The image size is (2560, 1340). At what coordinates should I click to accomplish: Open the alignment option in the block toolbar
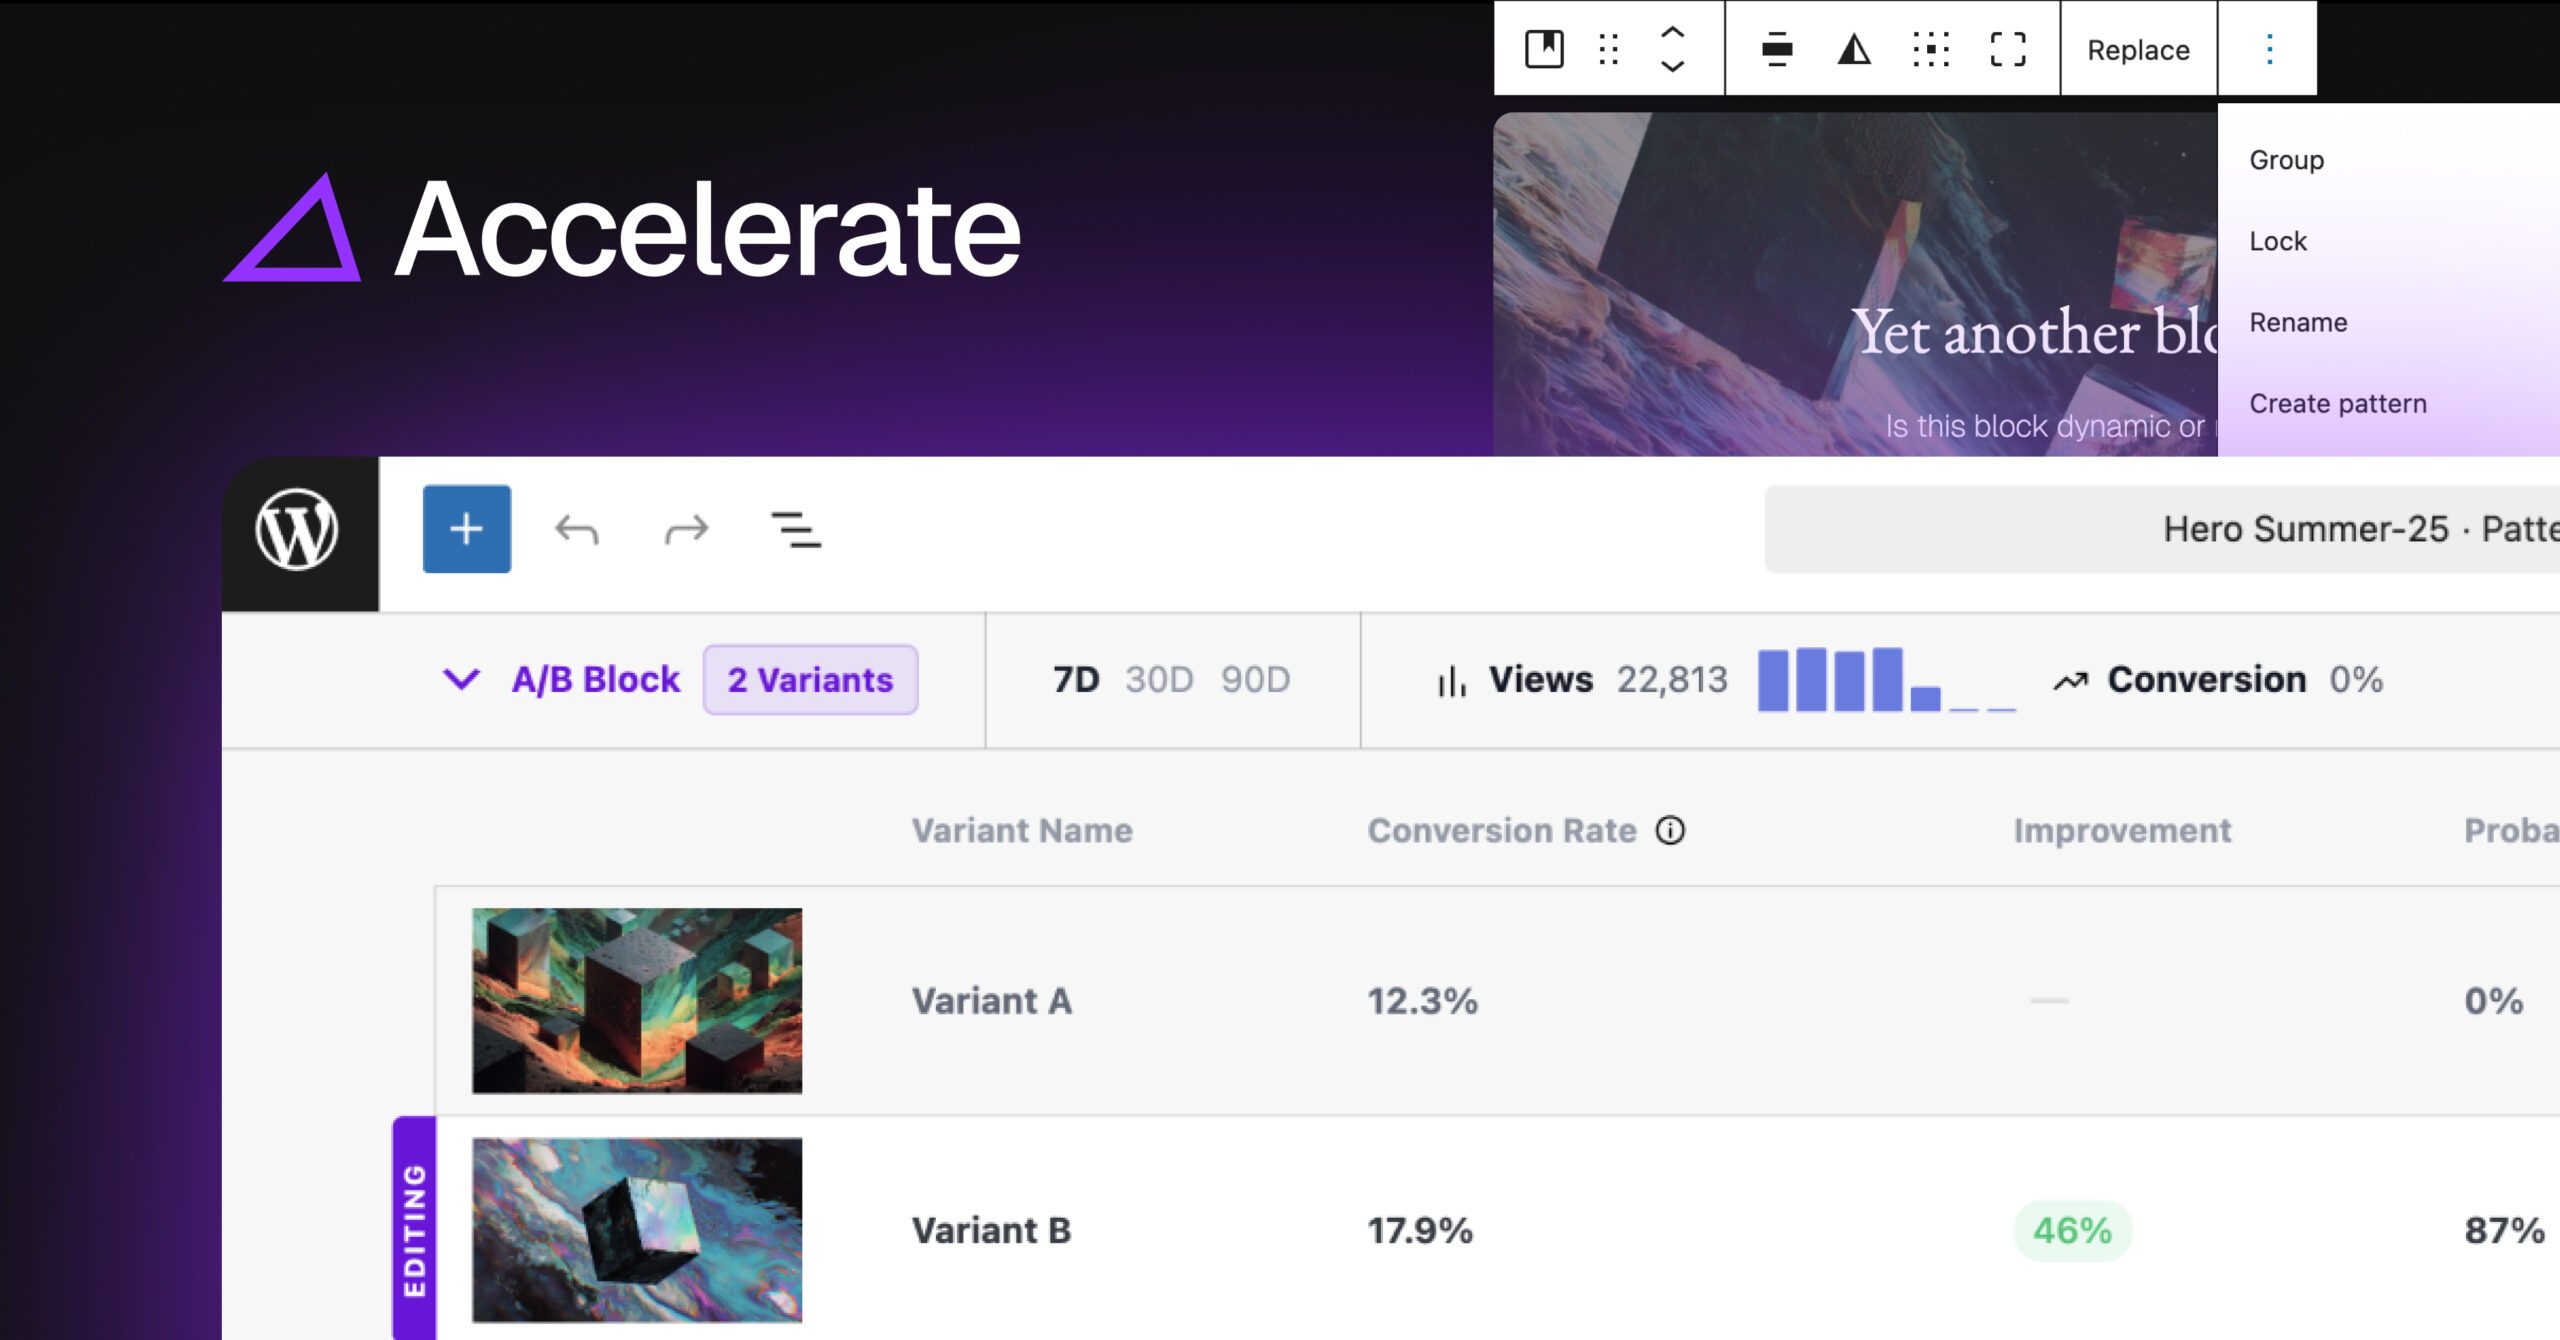click(1776, 48)
